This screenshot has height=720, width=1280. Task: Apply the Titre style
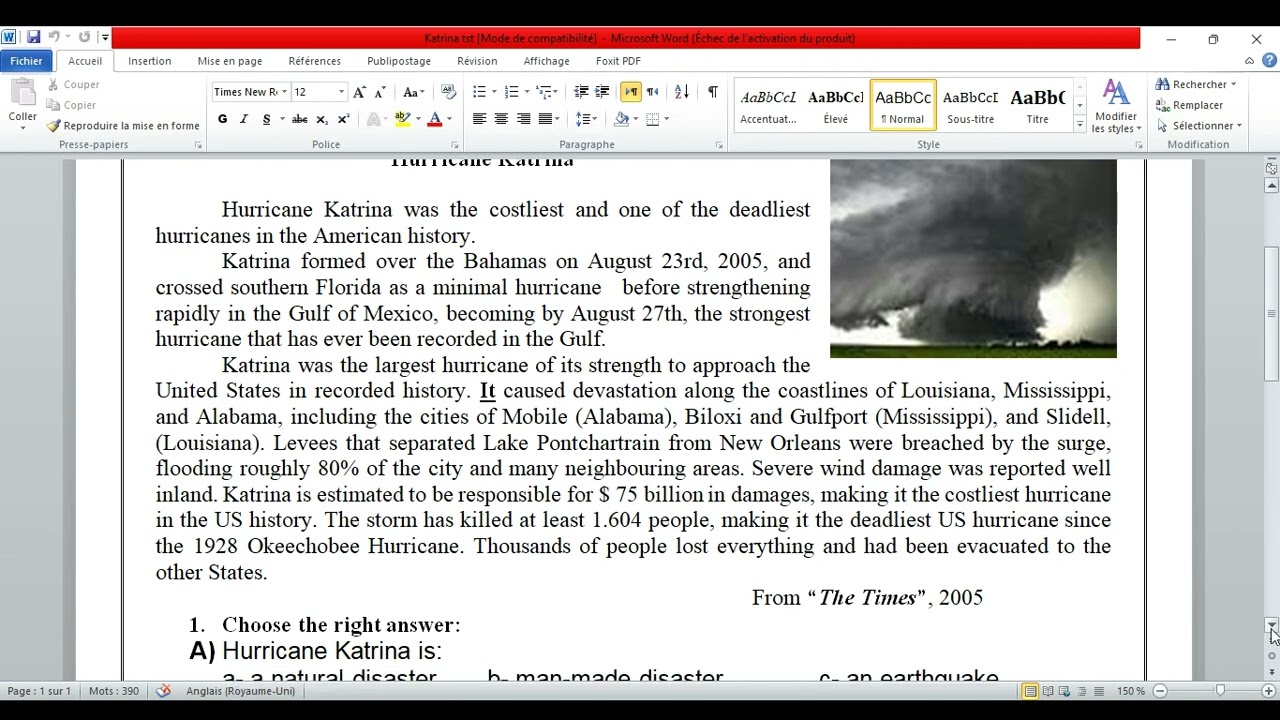(x=1037, y=105)
